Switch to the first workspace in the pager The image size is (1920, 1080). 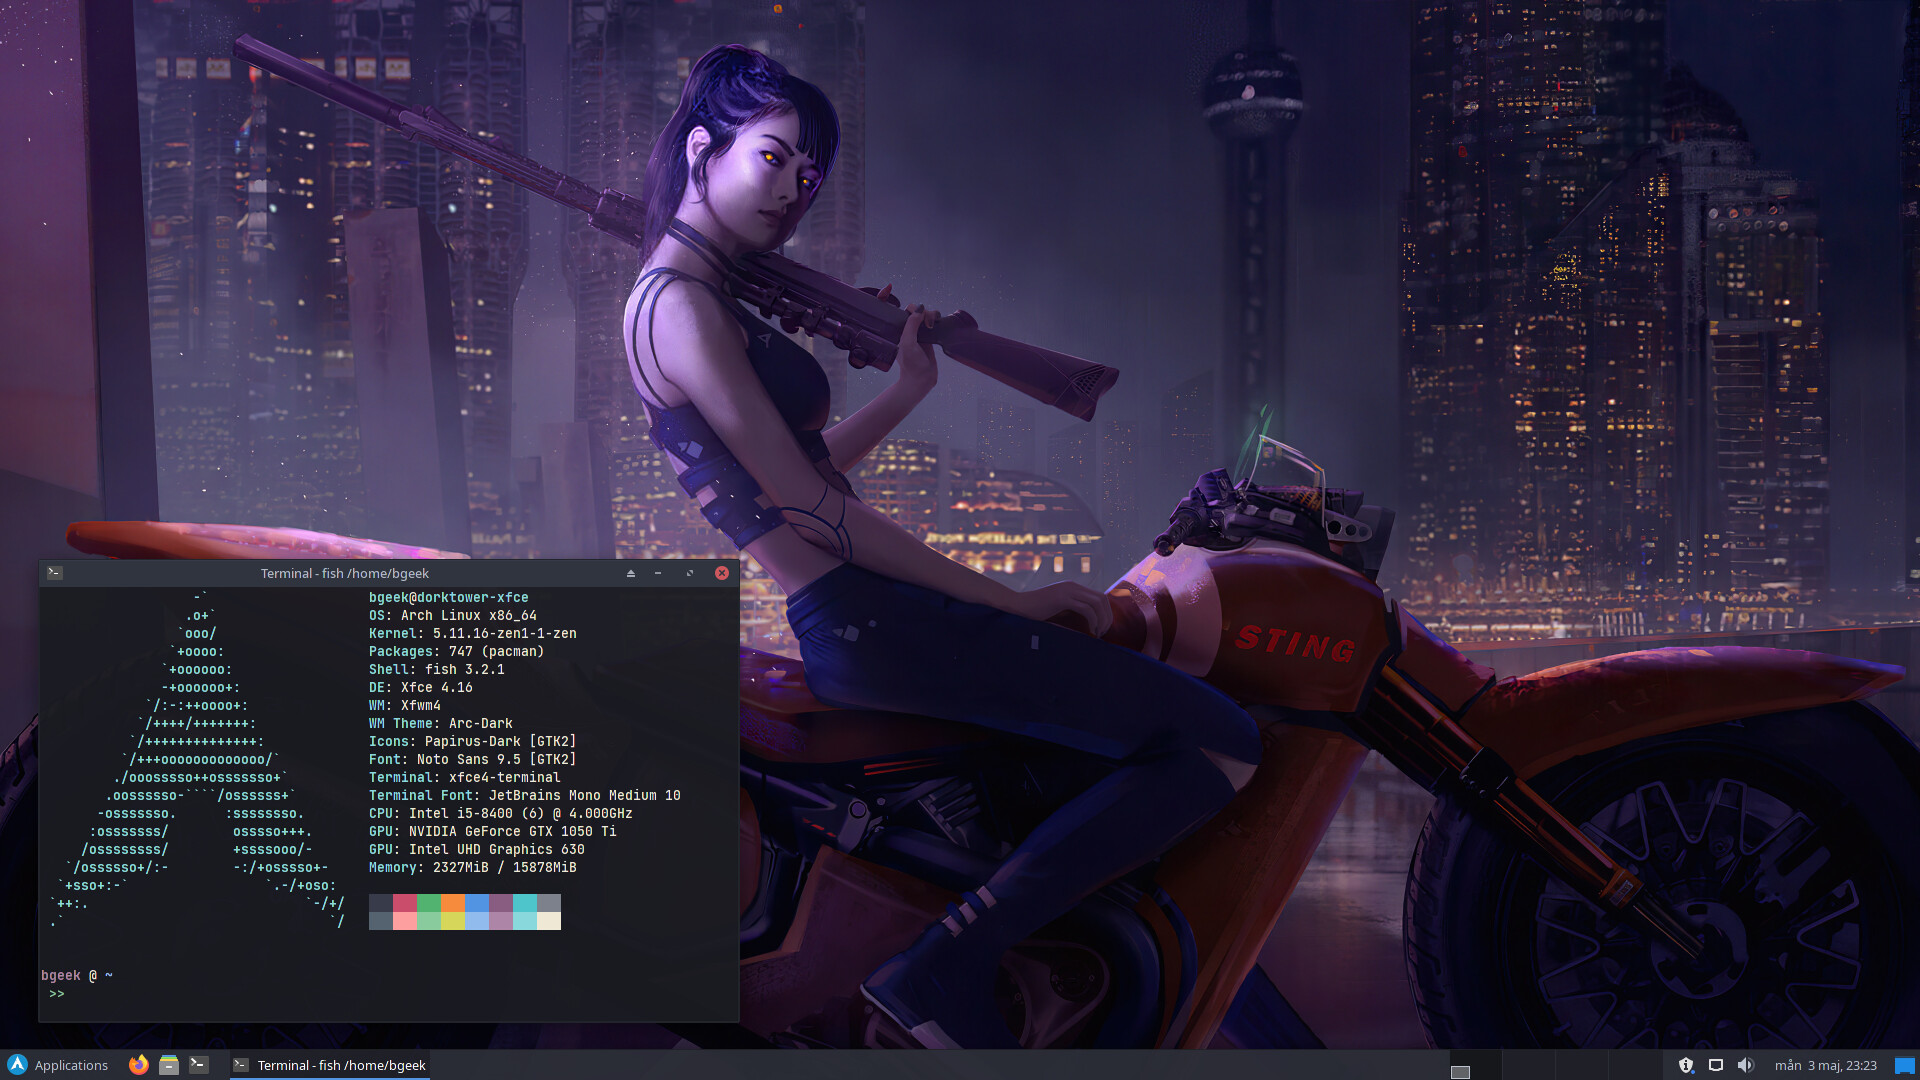pyautogui.click(x=1474, y=1065)
